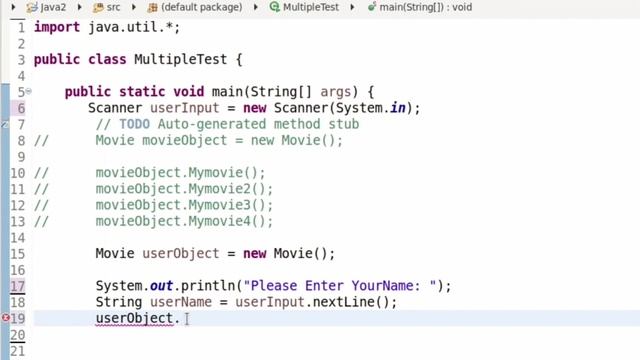Click the task marker on line 7

pyautogui.click(x=5, y=124)
